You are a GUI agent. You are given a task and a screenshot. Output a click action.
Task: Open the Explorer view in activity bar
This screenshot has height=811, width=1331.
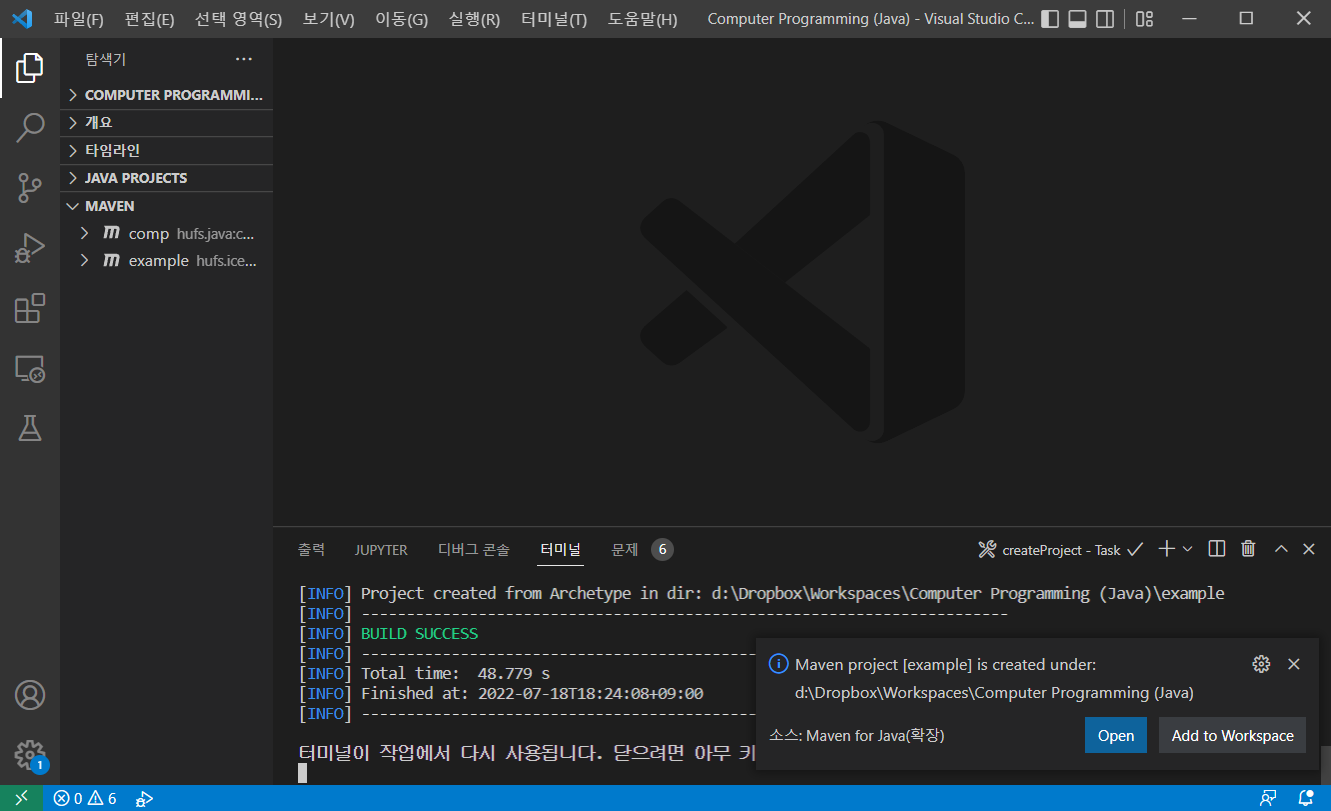30,68
